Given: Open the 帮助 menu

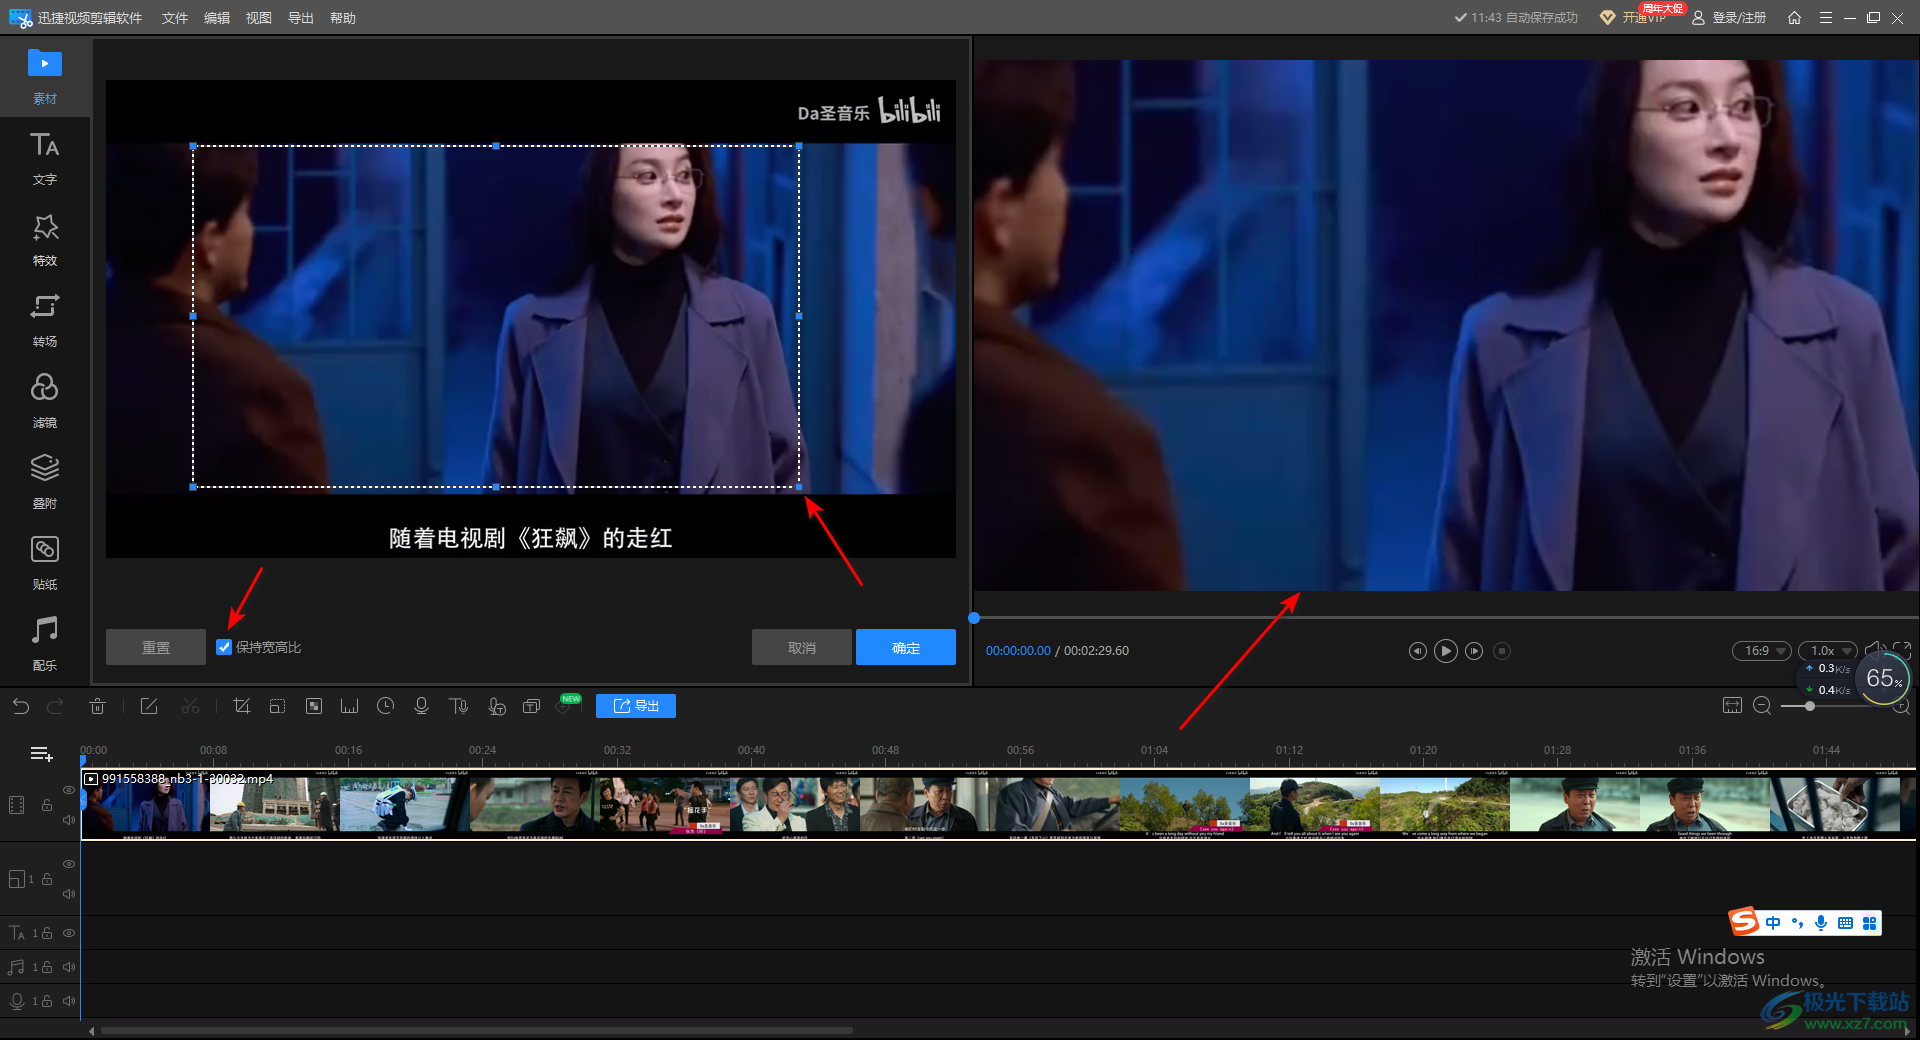Looking at the screenshot, I should coord(343,18).
